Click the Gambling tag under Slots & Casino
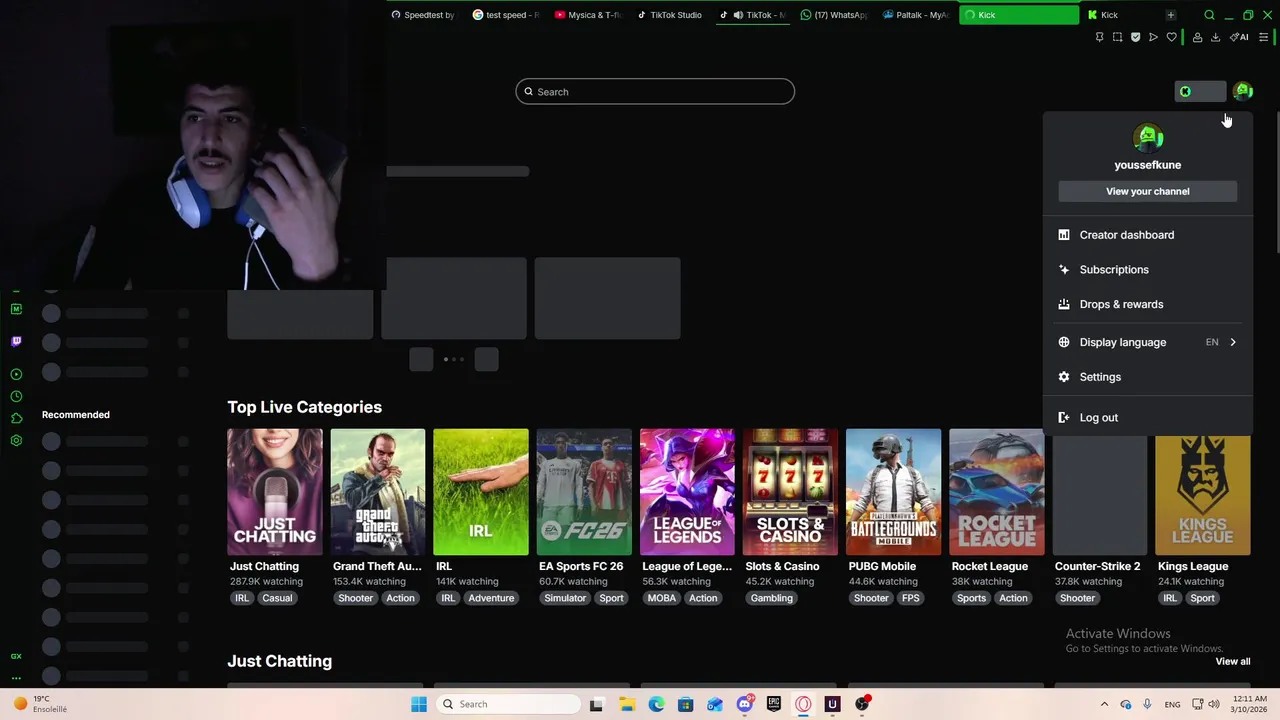Screen dimensions: 1280x720 click(772, 598)
